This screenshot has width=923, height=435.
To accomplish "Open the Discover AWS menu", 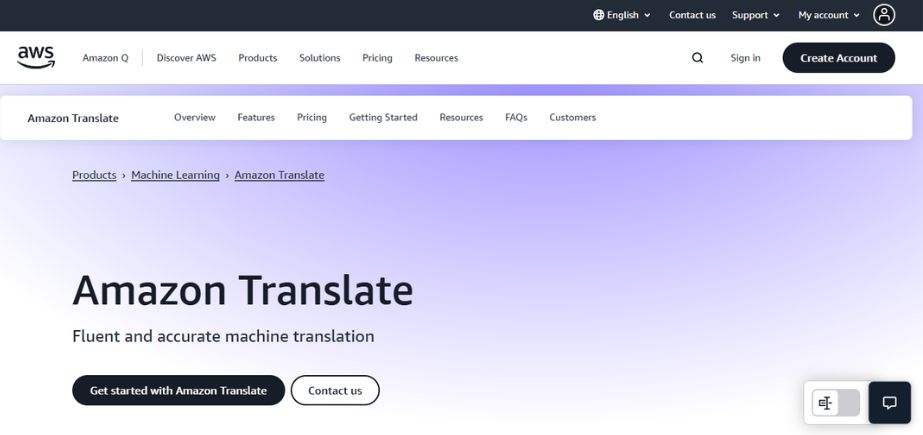I will click(x=186, y=58).
